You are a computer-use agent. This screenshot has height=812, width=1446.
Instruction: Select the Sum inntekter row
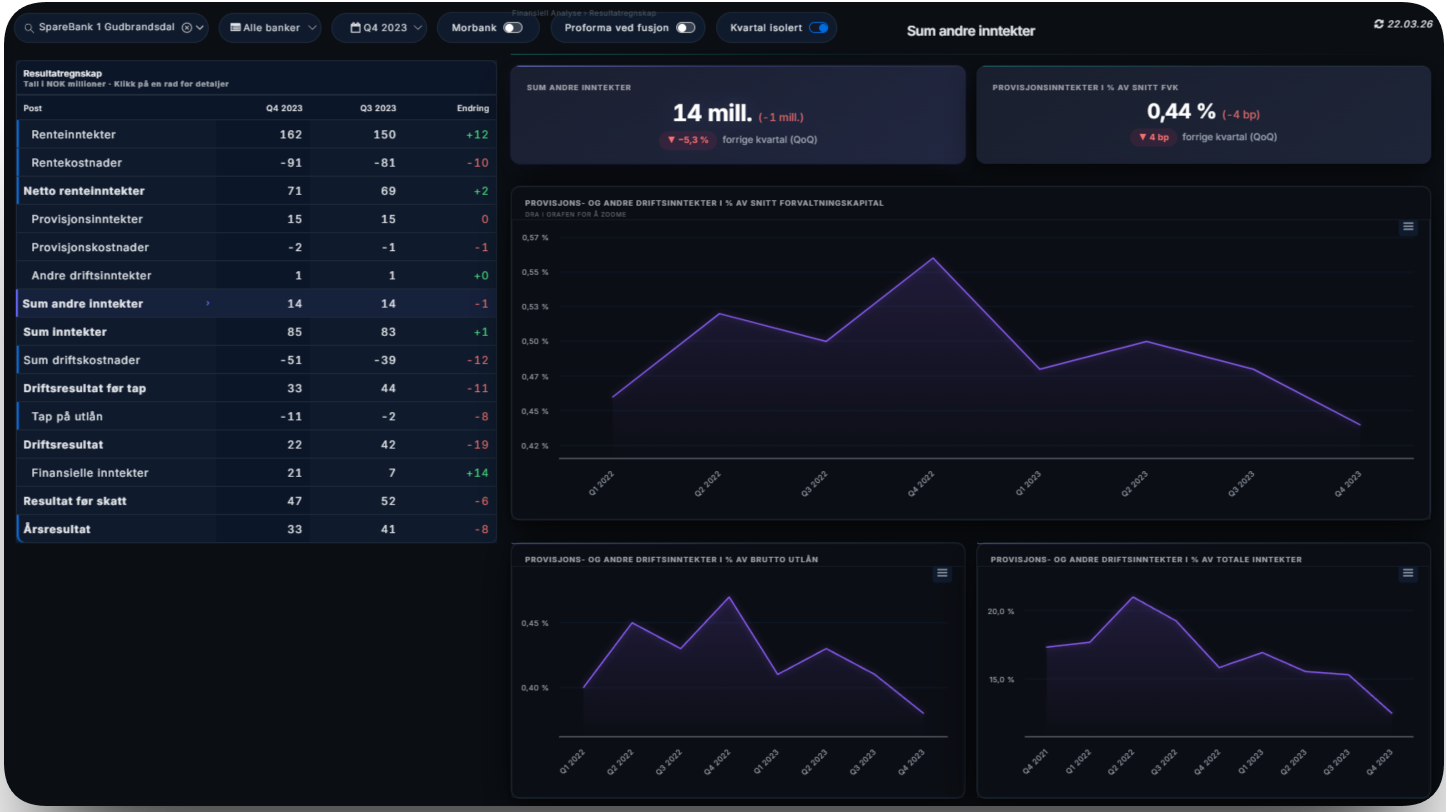pyautogui.click(x=257, y=331)
